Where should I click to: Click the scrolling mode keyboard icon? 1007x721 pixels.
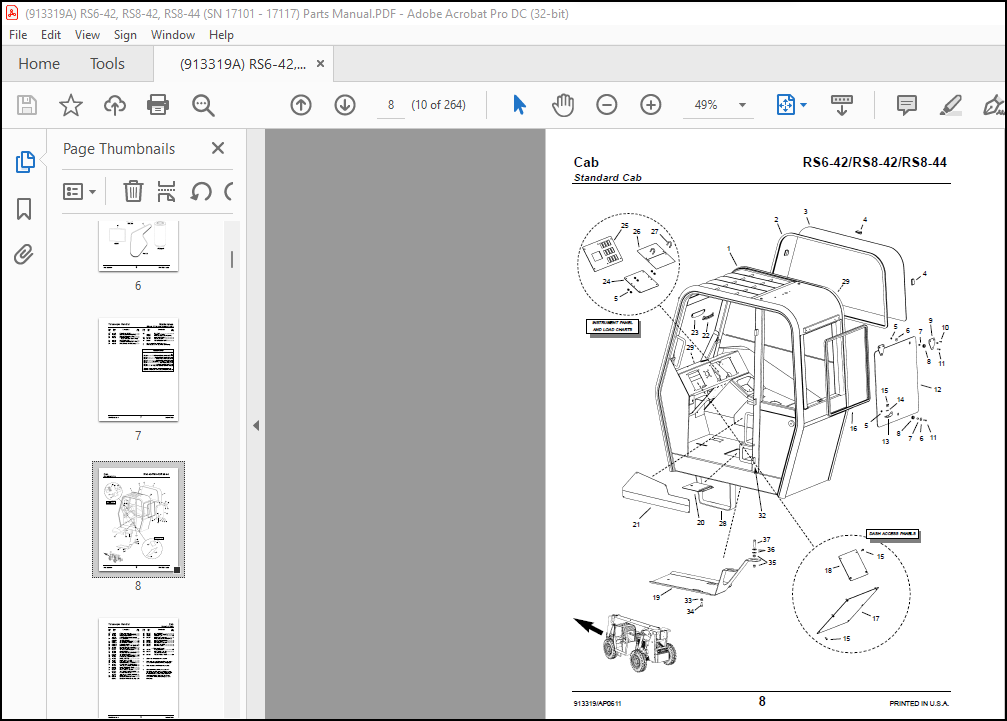[x=841, y=105]
